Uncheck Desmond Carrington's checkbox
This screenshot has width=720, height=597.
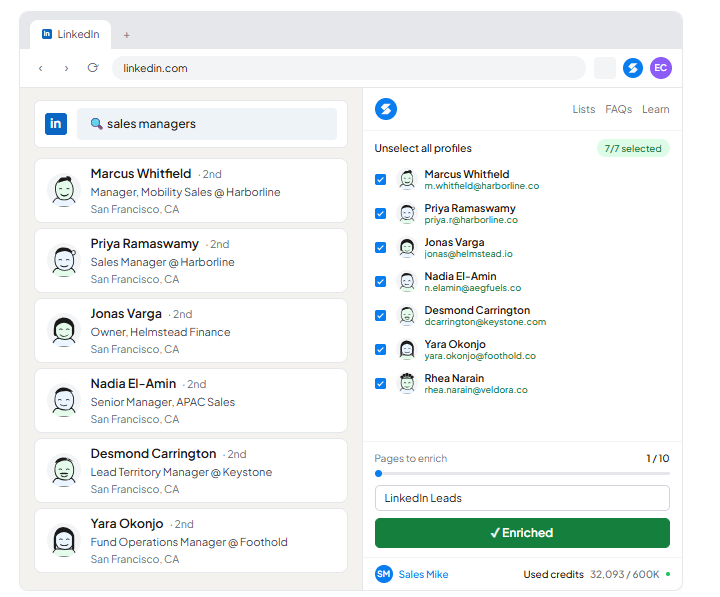(x=380, y=315)
